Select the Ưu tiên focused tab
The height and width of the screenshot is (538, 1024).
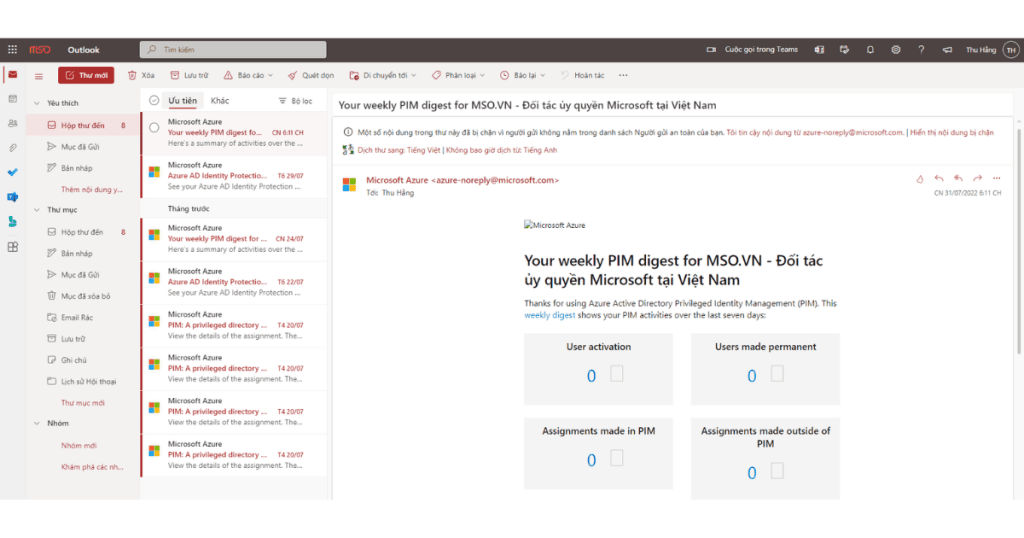click(x=182, y=100)
